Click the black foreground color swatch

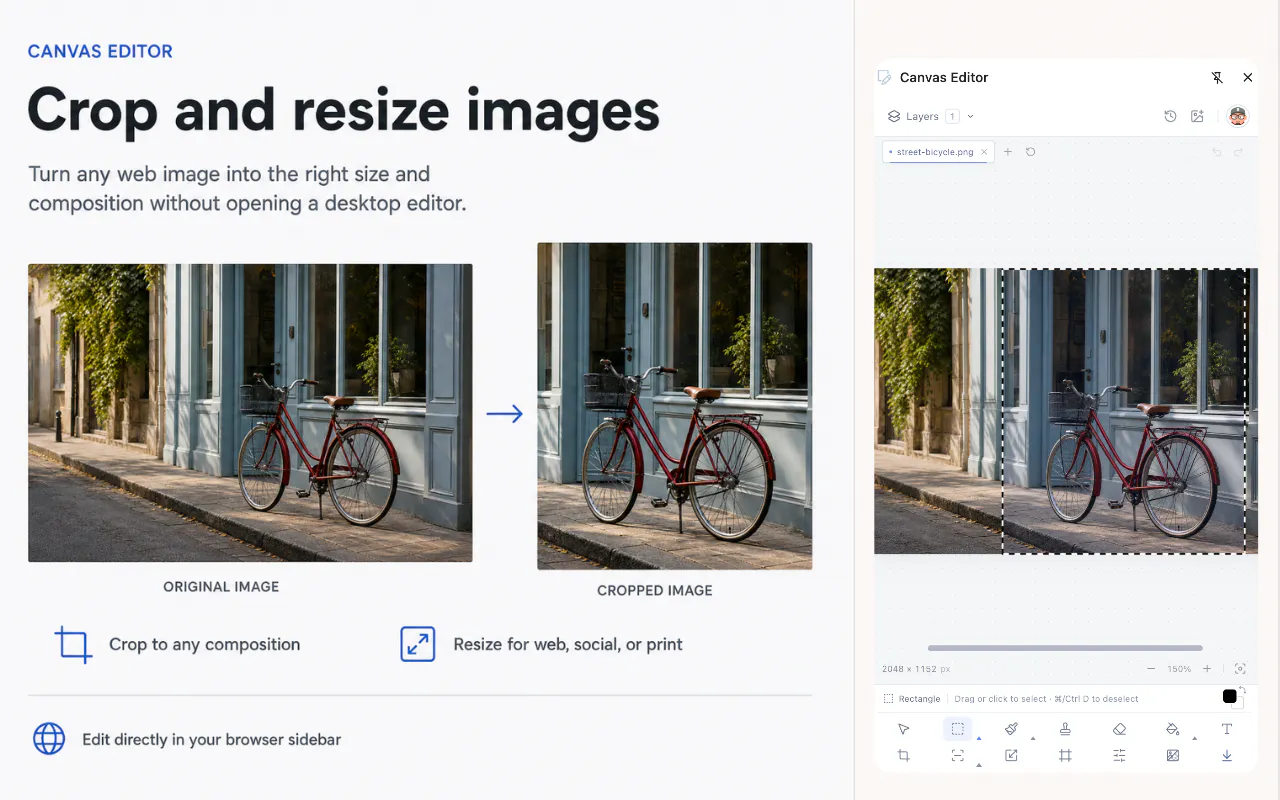[1230, 696]
